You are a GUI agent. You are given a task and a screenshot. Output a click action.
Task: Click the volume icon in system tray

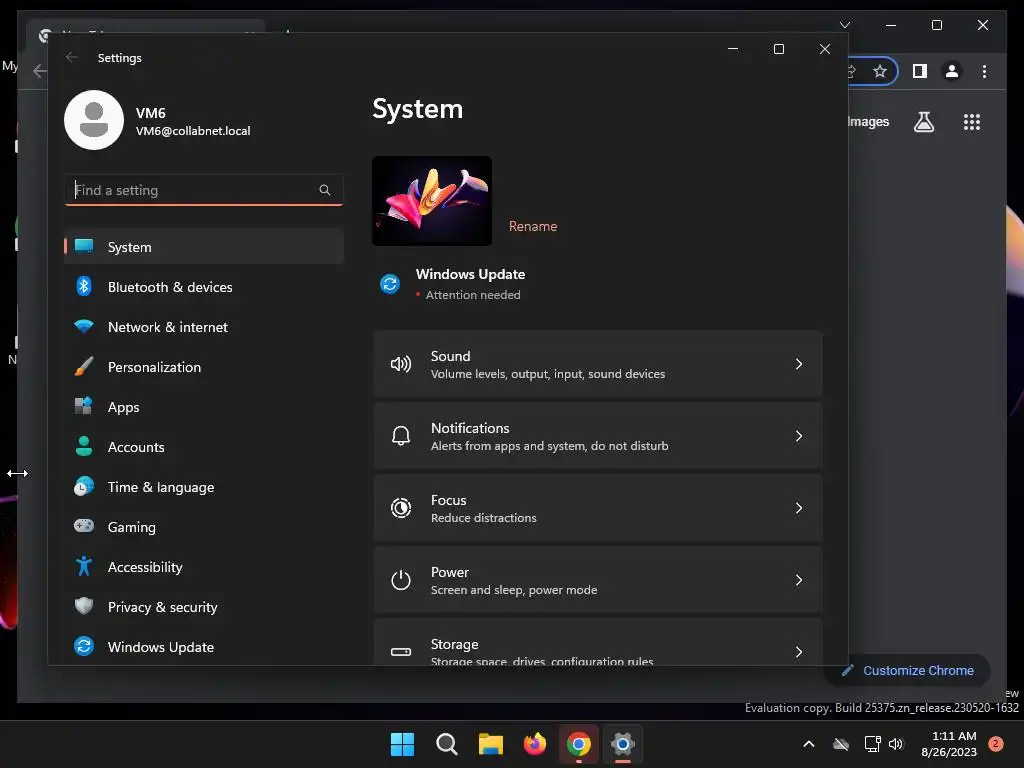pyautogui.click(x=896, y=744)
